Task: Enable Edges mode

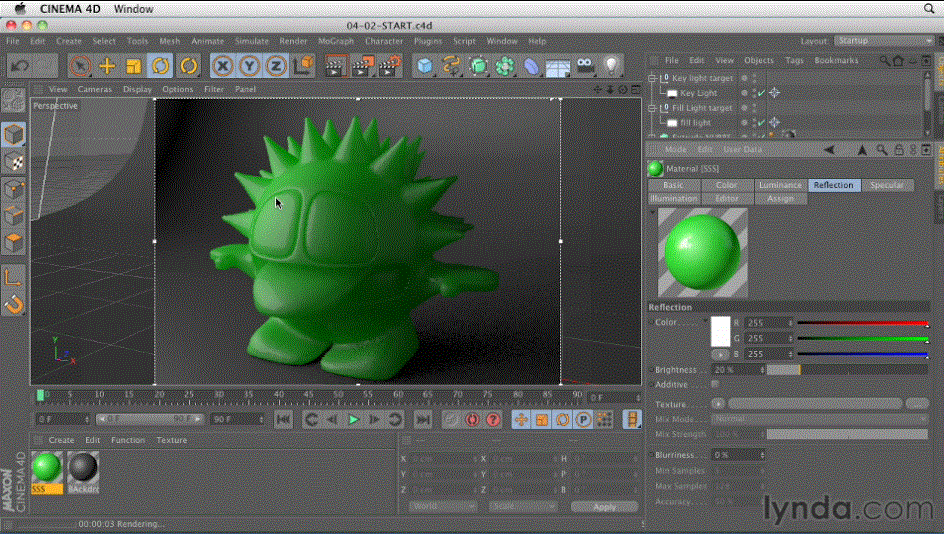Action: pos(13,216)
